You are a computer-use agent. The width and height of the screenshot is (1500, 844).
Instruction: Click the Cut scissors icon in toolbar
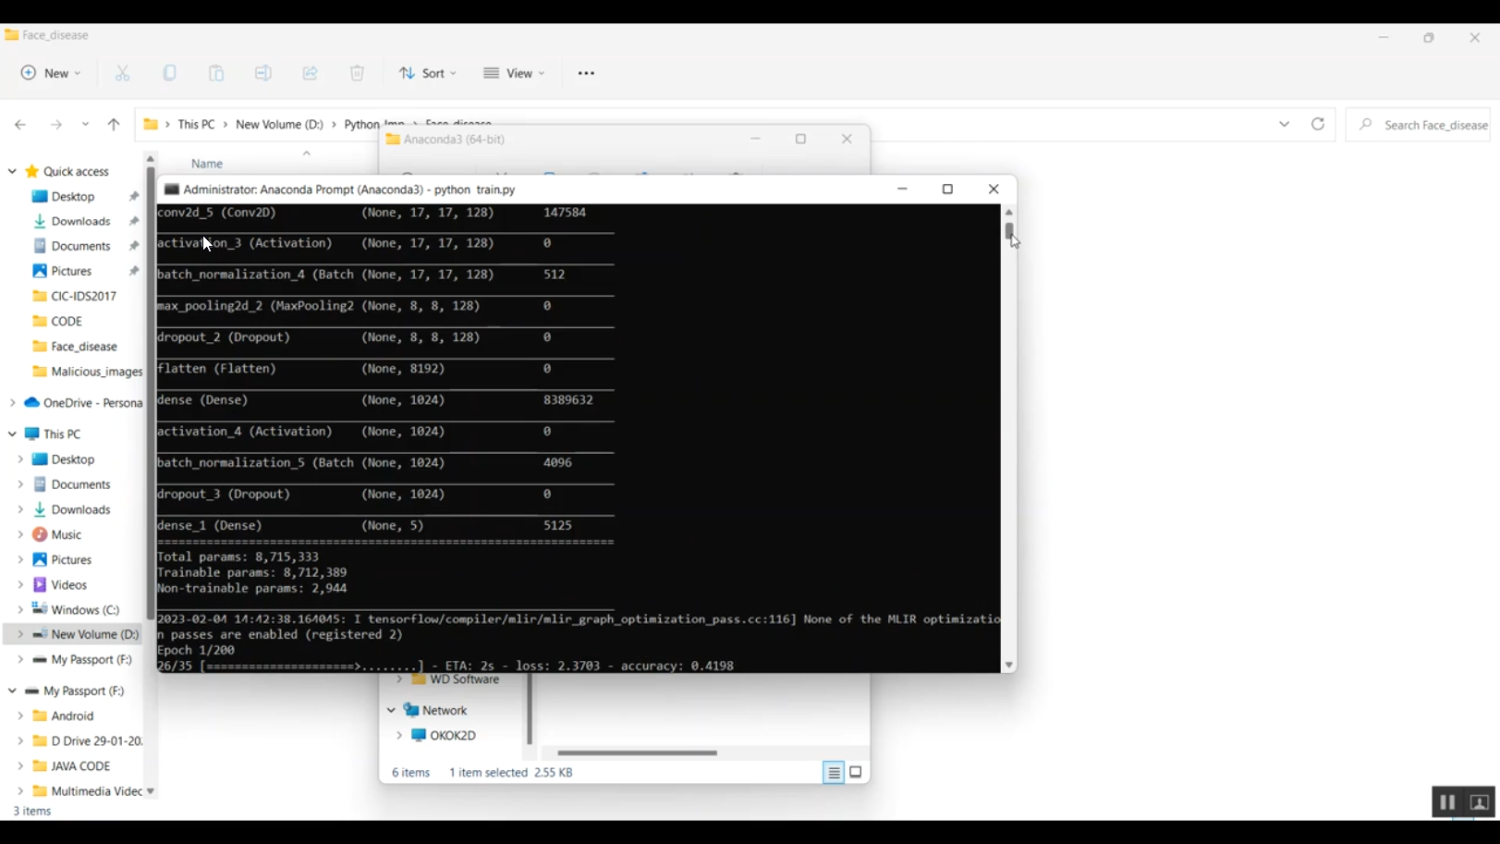point(123,73)
